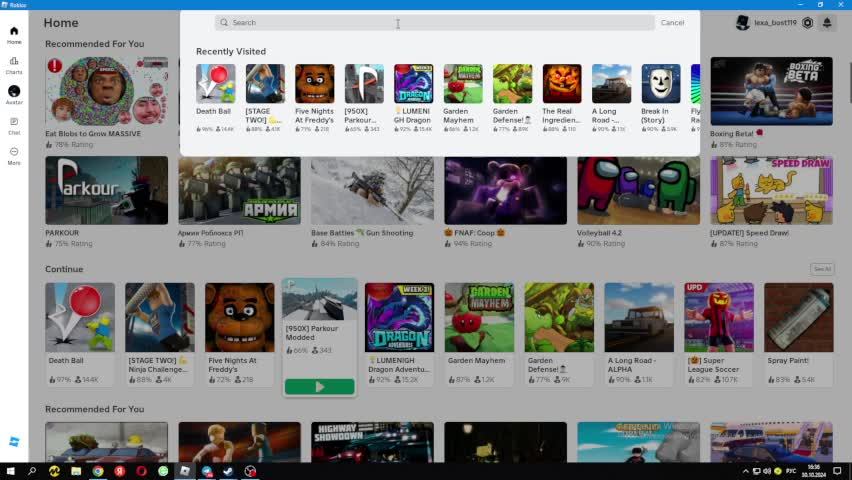Open The Real Ingredients in Recently Visited
852x480 pixels.
click(x=562, y=98)
